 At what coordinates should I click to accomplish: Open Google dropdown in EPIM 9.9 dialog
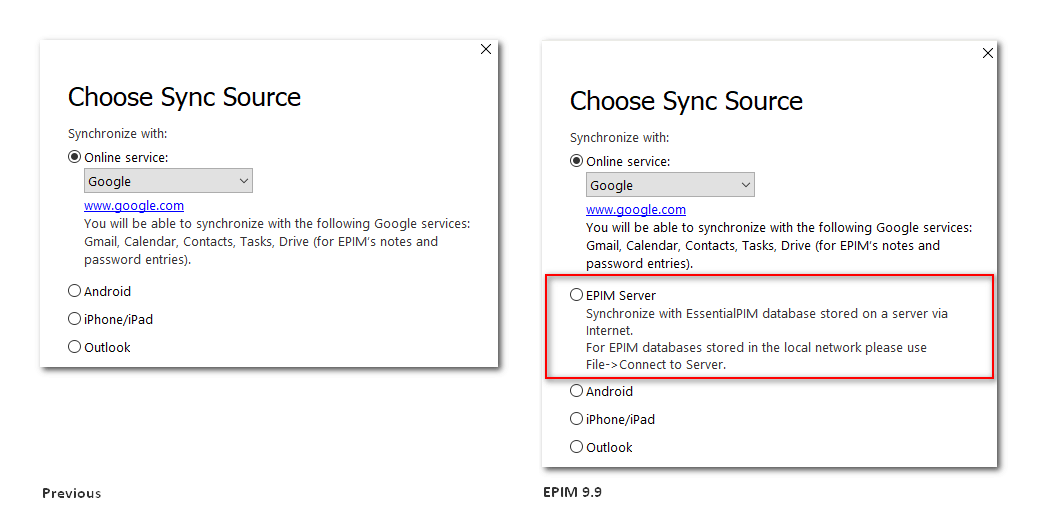click(x=670, y=185)
